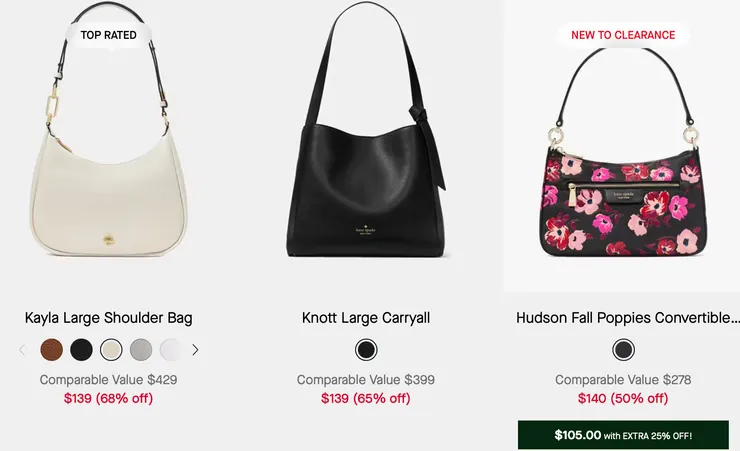Open the Knott Large Carryall title link
Screen dimensions: 740x451
click(x=366, y=318)
